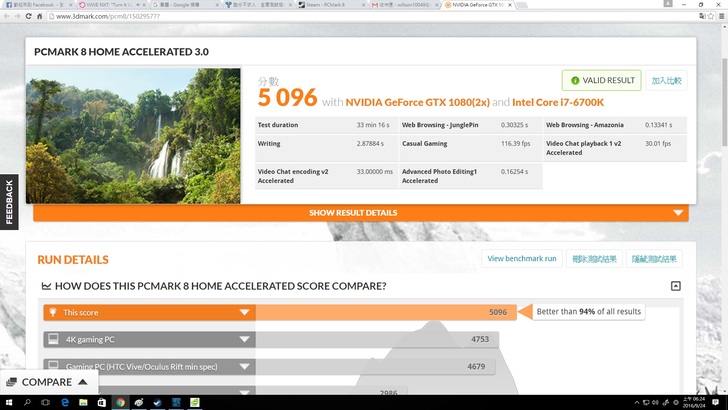Switch to the WWE NXT tab
Screen dimensions: 728x410
pos(111,5)
